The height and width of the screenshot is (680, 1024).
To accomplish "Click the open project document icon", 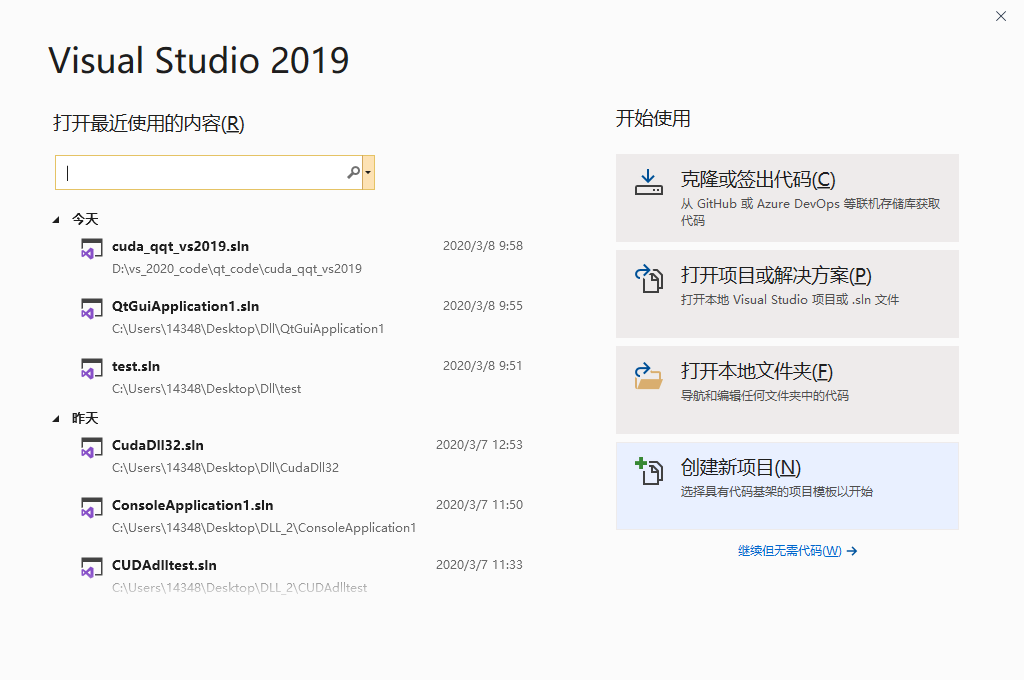I will pos(648,278).
